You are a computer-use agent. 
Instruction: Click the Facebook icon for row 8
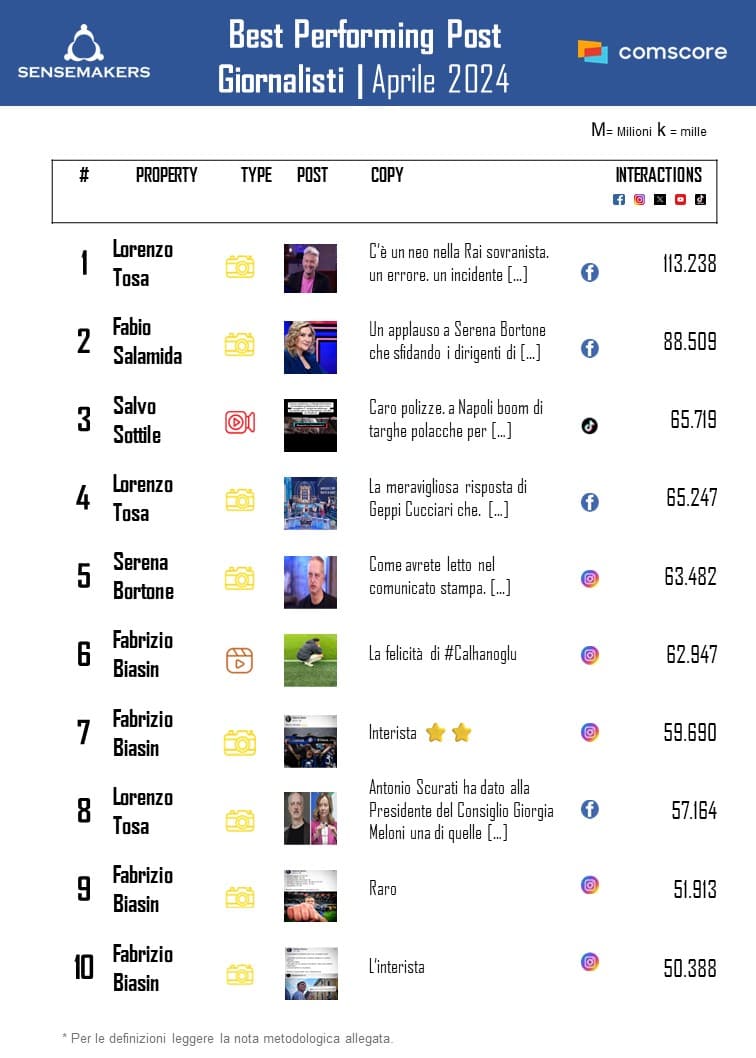tap(590, 809)
